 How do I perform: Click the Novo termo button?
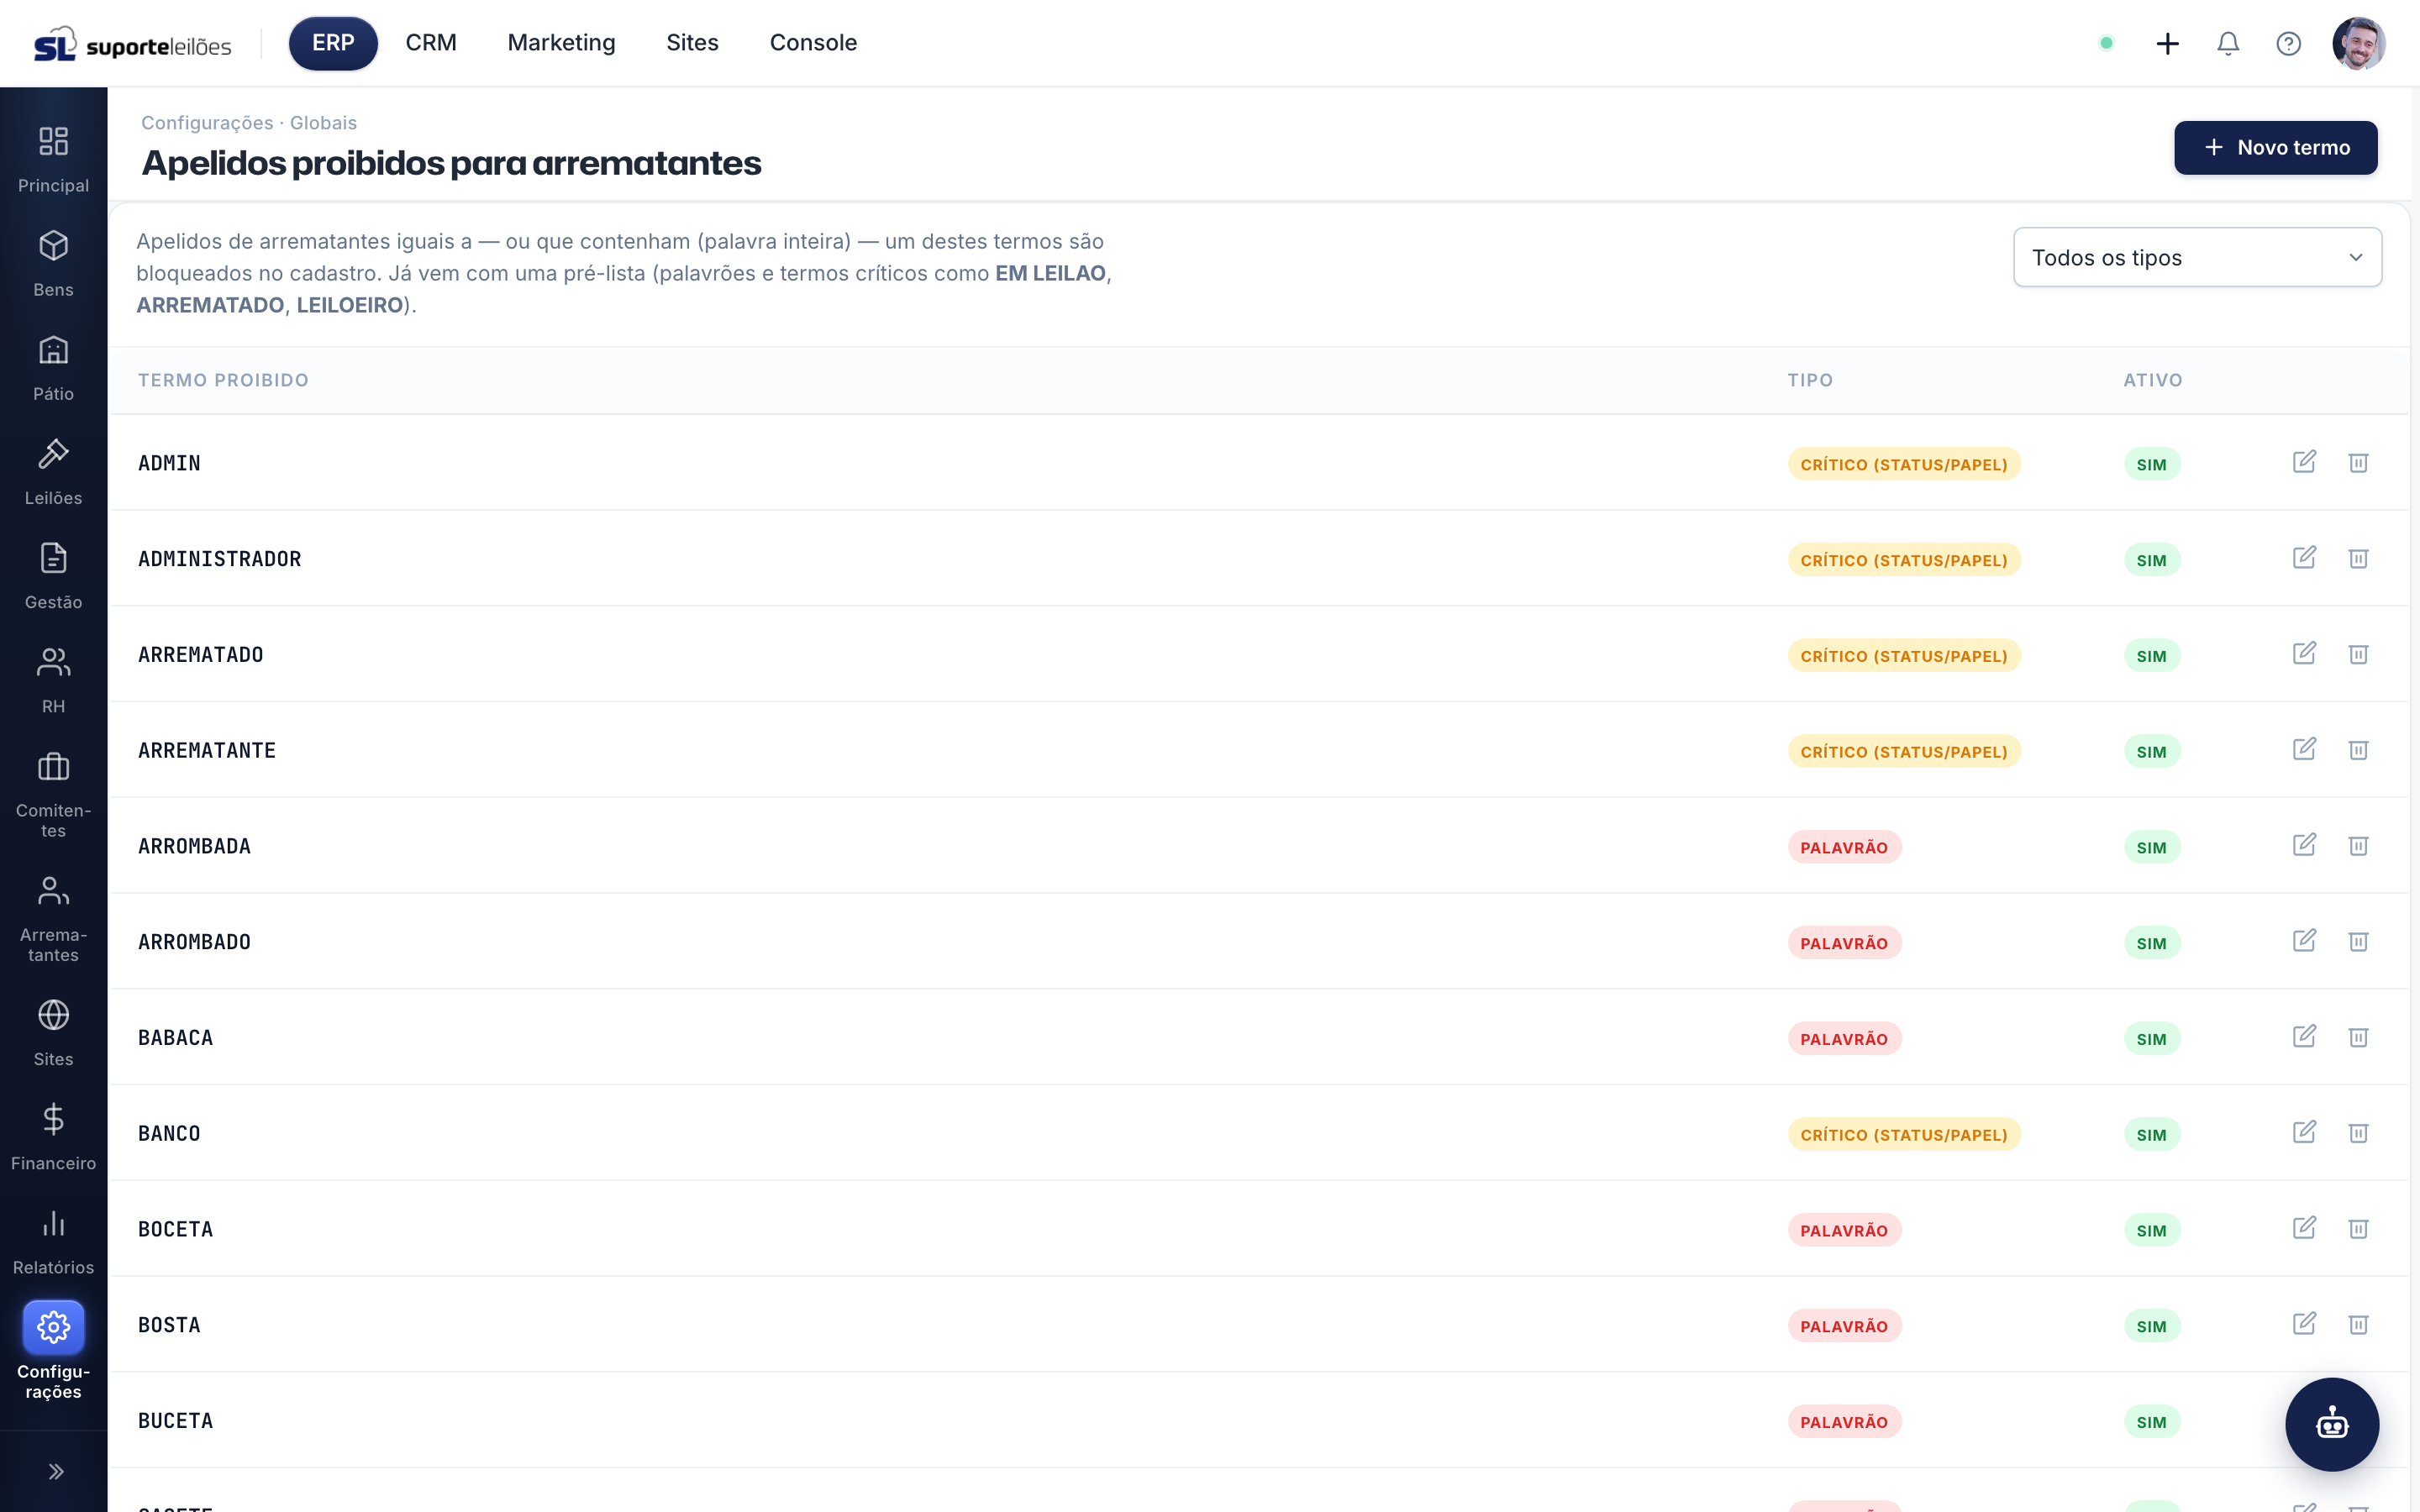pyautogui.click(x=2275, y=148)
